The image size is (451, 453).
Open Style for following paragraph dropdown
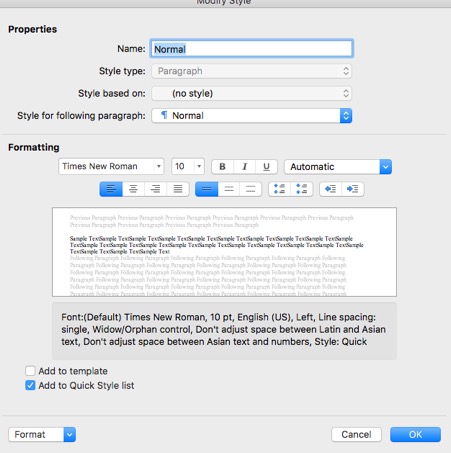[x=252, y=116]
